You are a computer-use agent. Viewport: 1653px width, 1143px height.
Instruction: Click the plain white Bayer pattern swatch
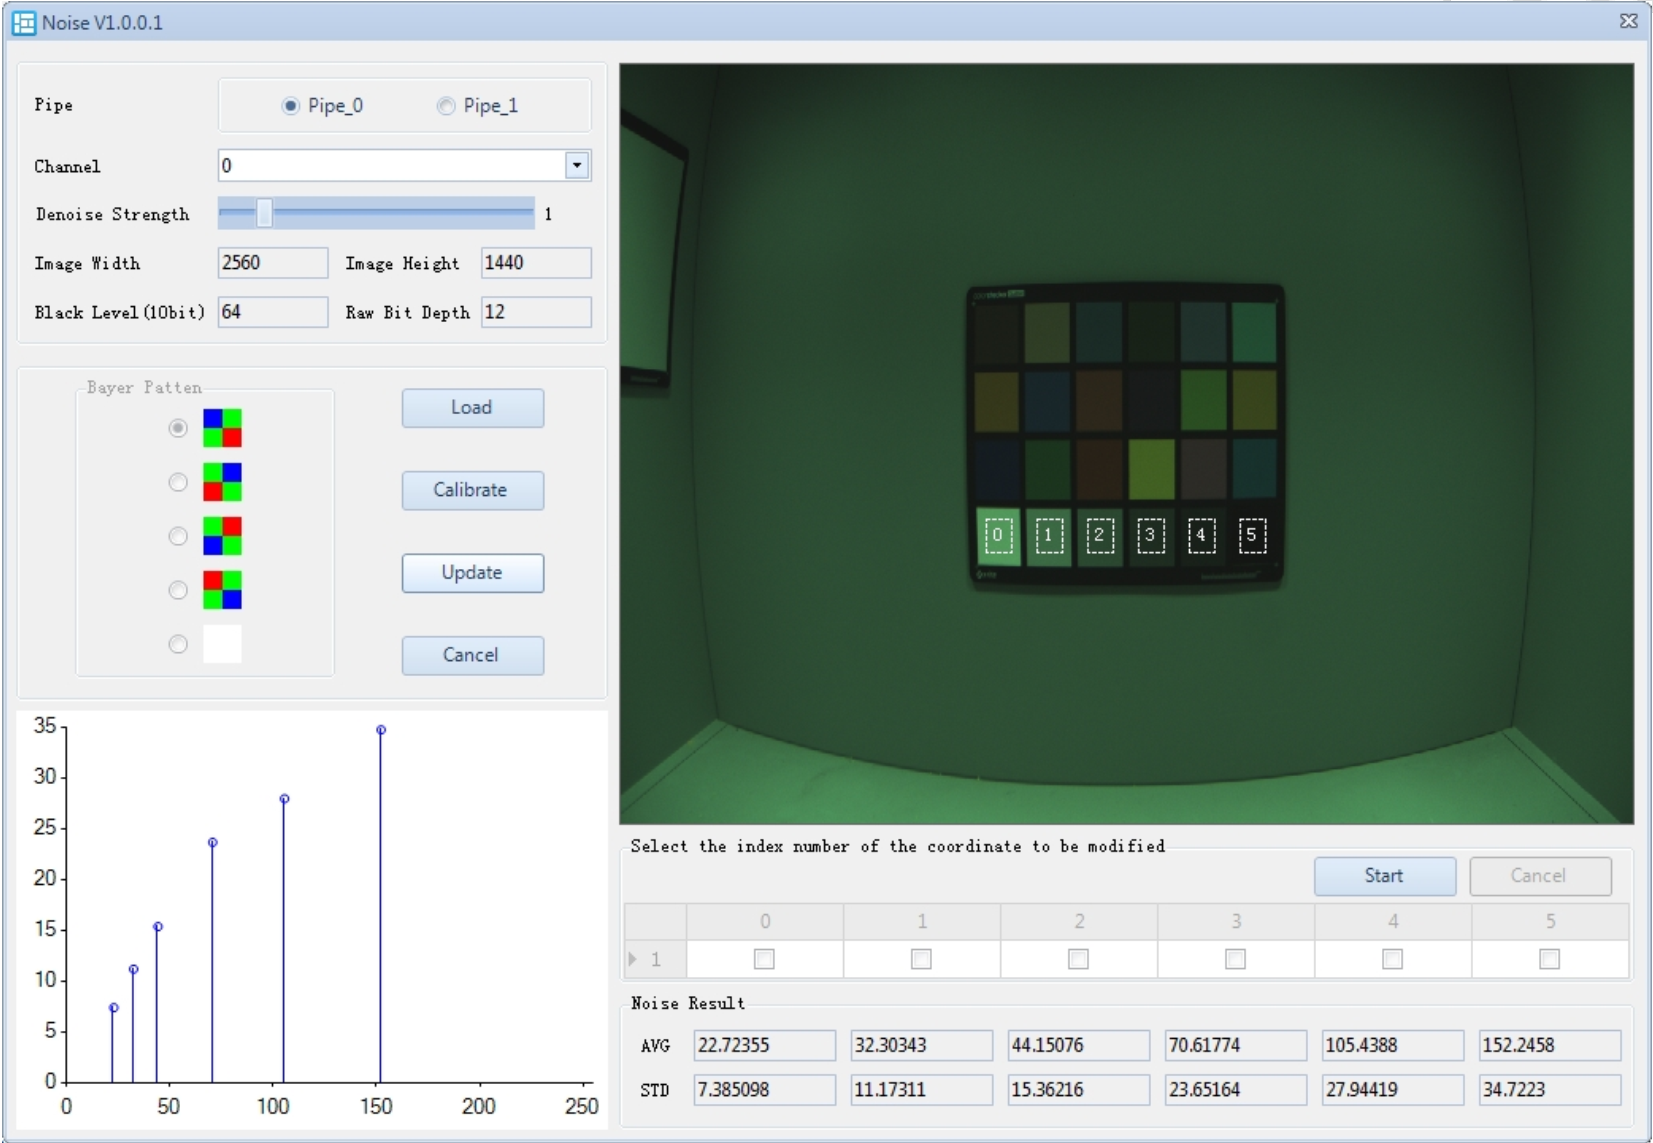(222, 644)
